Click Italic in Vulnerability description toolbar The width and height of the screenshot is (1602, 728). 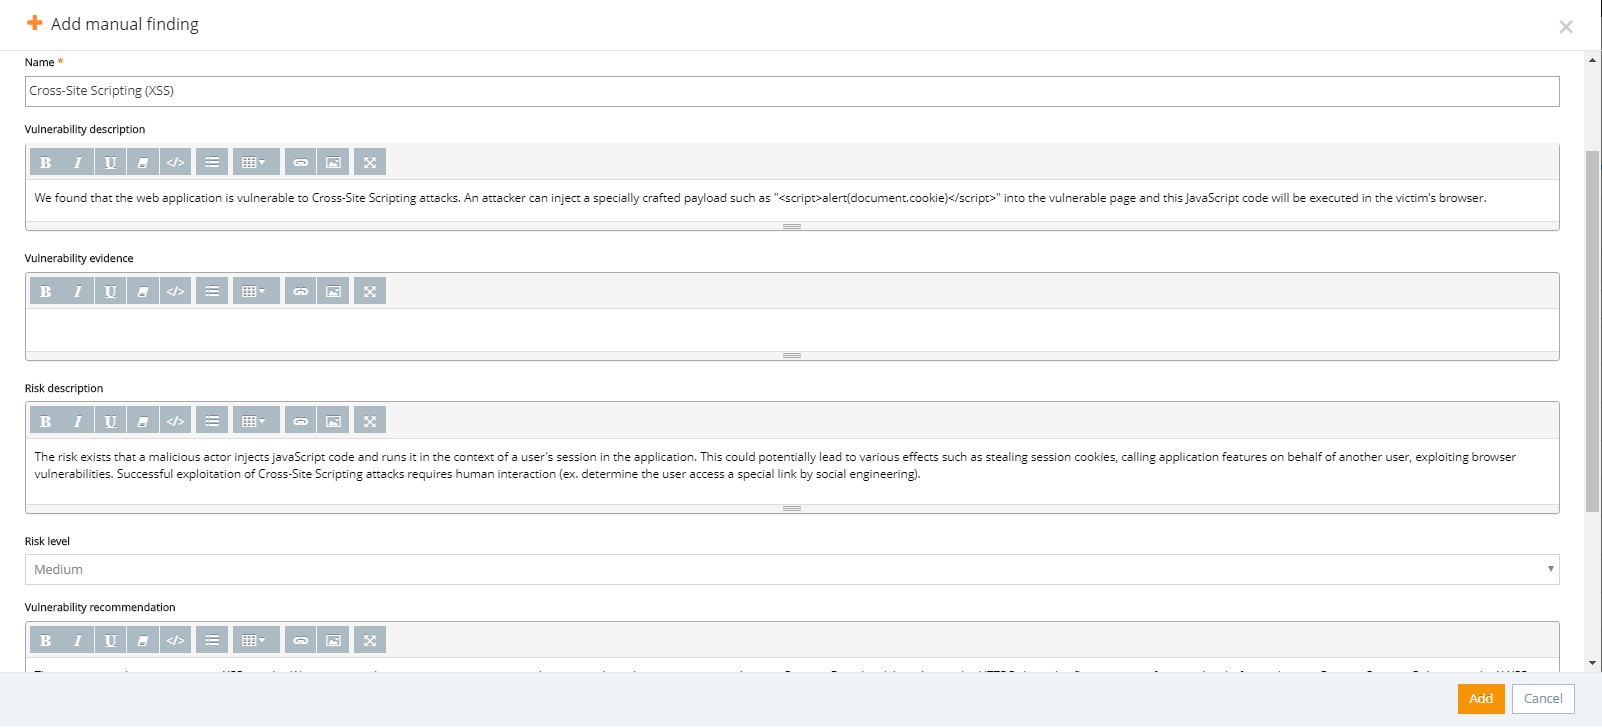pos(78,162)
